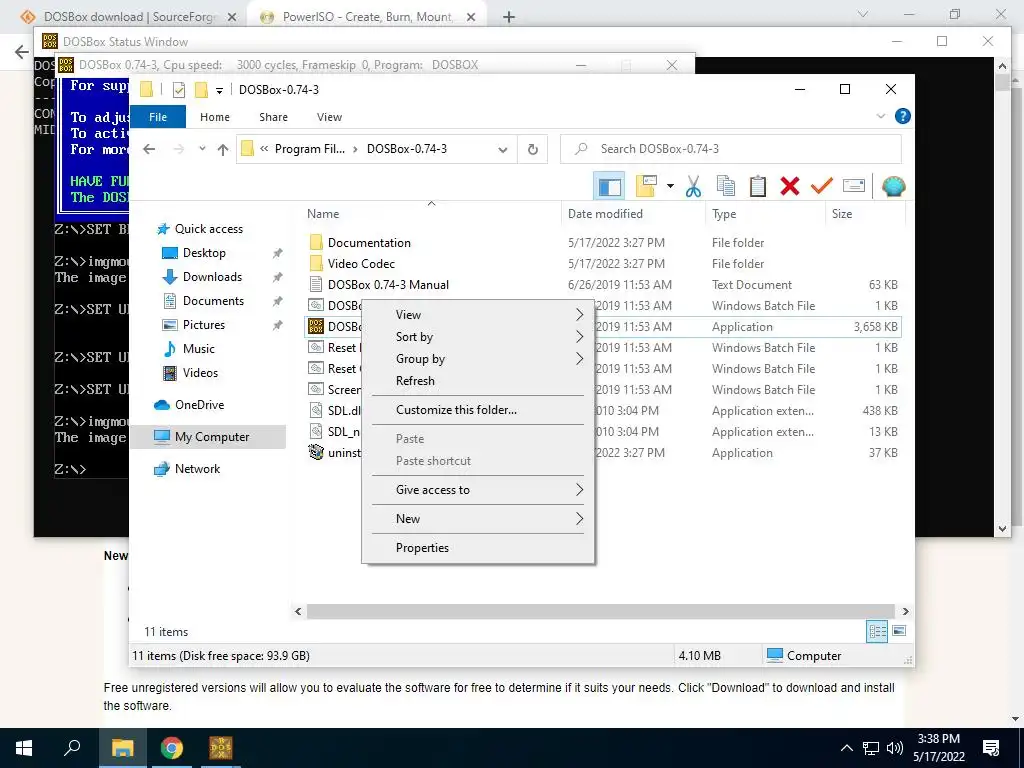Open the File tab

point(158,117)
